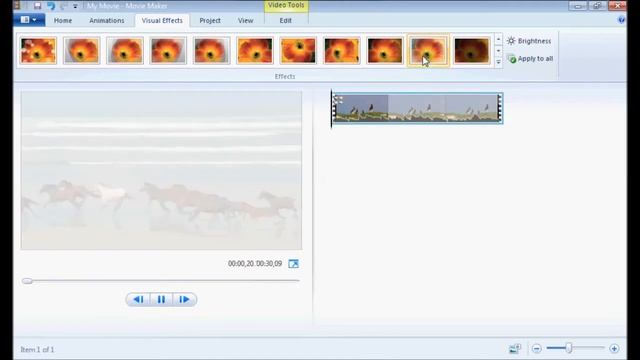Expand the full effects gallery list
Image resolution: width=640 pixels, height=360 pixels.
pos(498,62)
